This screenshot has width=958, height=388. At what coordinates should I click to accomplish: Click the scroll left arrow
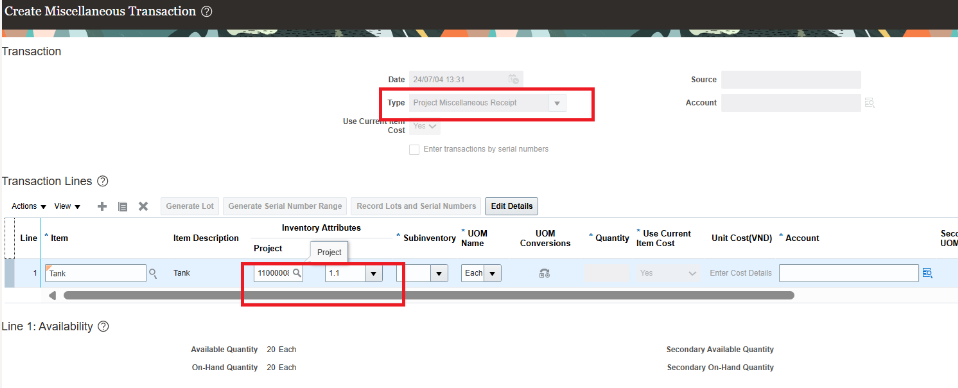53,295
